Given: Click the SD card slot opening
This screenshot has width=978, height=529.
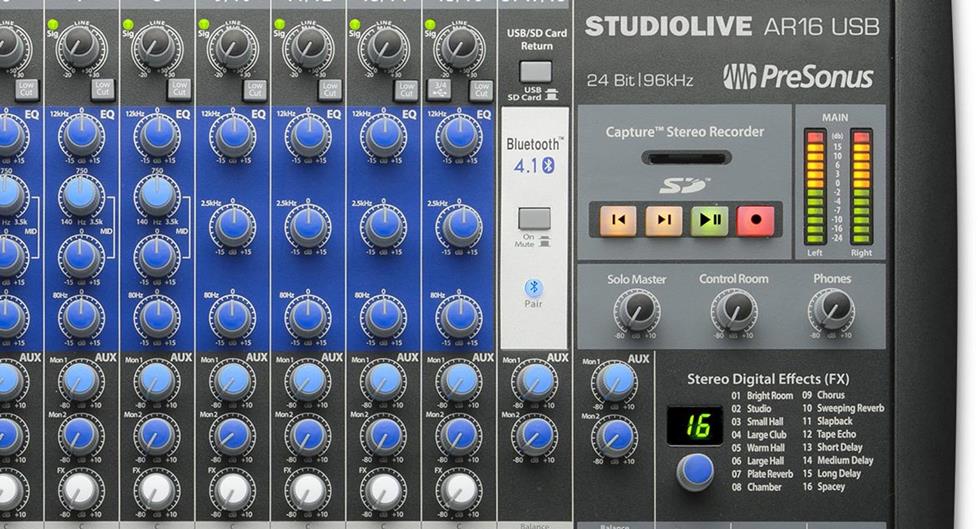Looking at the screenshot, I should click(685, 158).
